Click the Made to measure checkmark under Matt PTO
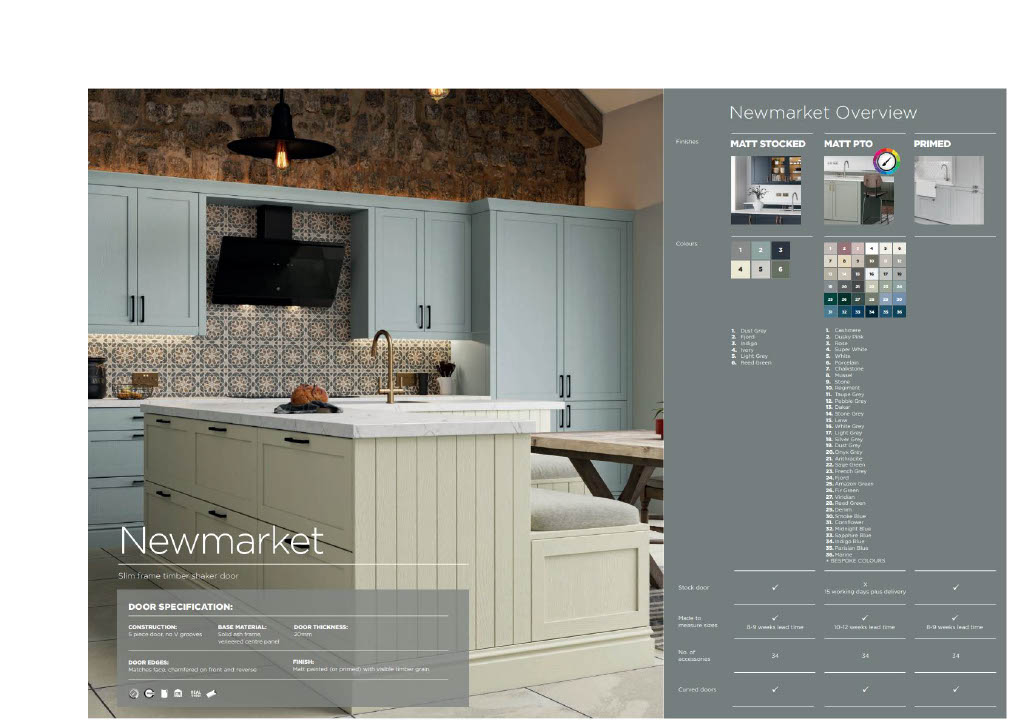 pos(864,617)
